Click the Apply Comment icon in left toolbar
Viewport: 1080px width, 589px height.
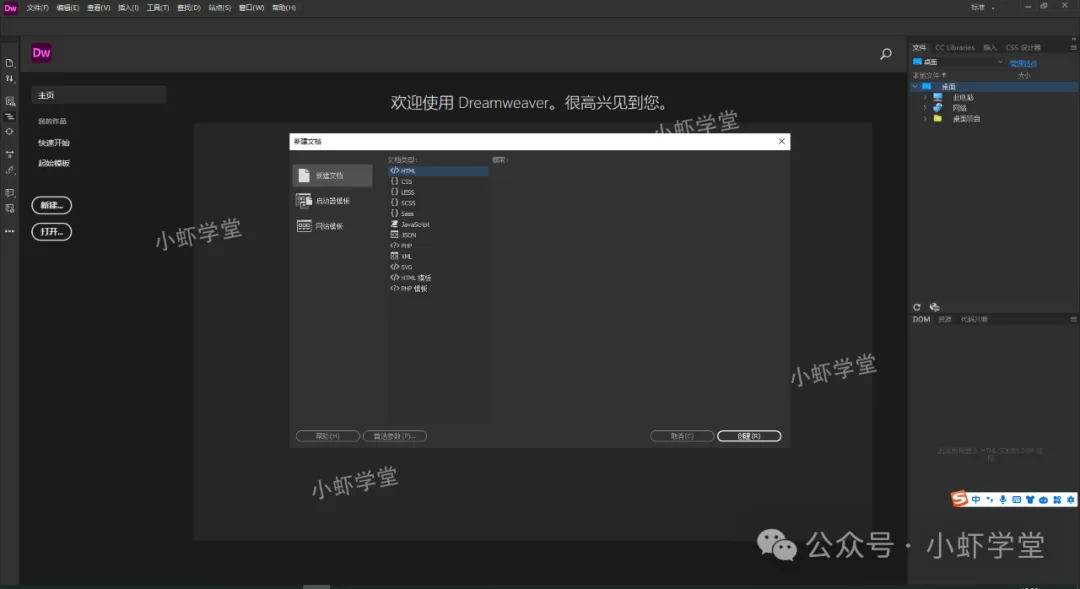[10, 193]
